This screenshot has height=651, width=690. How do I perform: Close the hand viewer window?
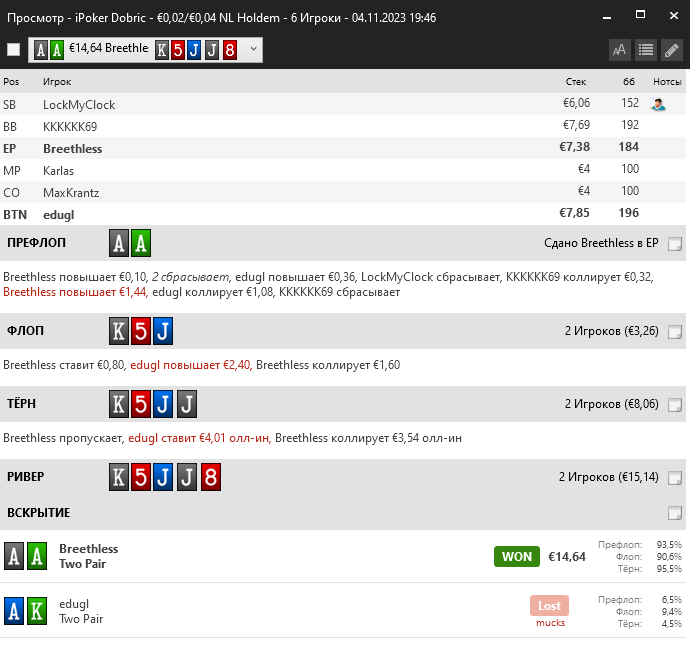coord(674,16)
